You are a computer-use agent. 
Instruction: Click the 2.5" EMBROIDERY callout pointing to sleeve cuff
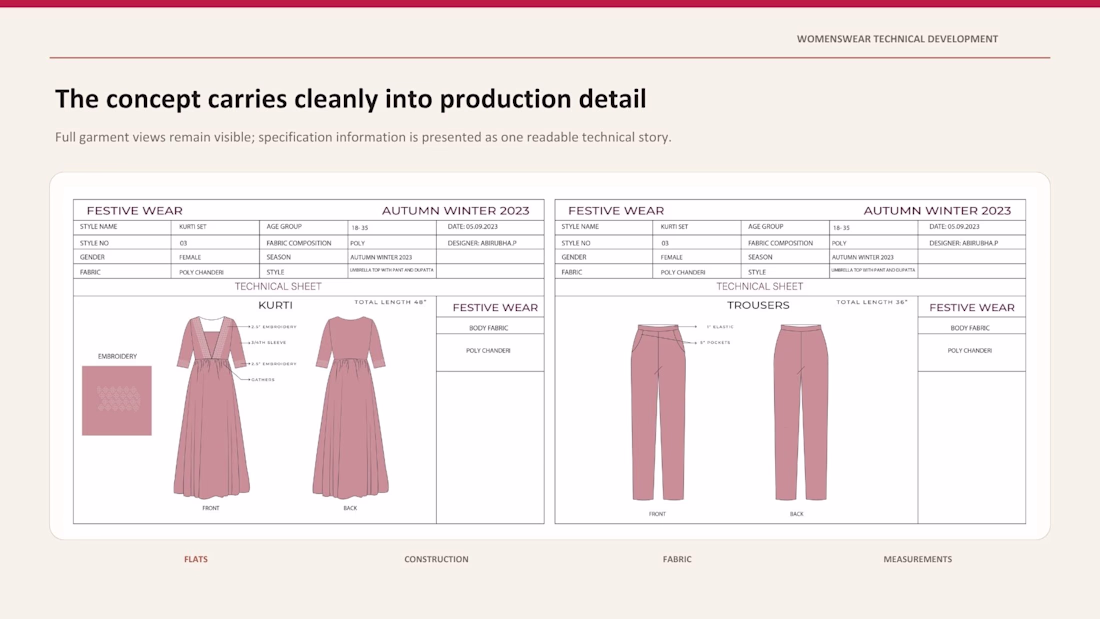tap(274, 364)
